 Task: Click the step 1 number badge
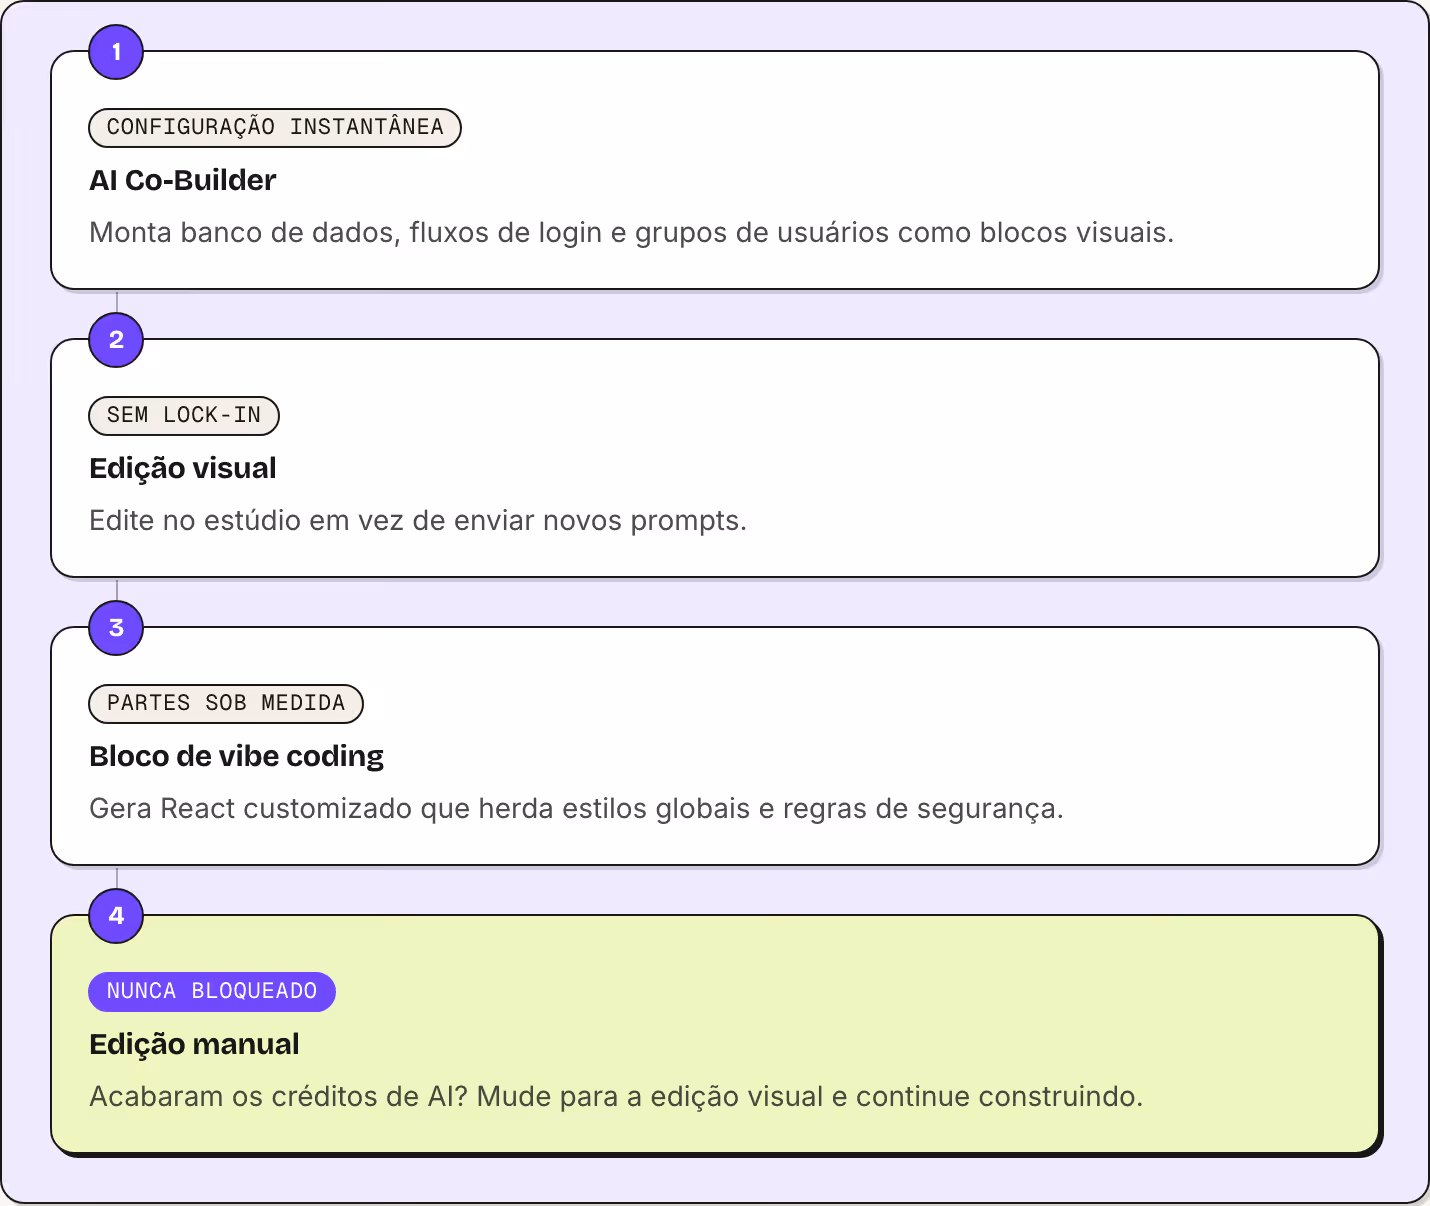116,52
